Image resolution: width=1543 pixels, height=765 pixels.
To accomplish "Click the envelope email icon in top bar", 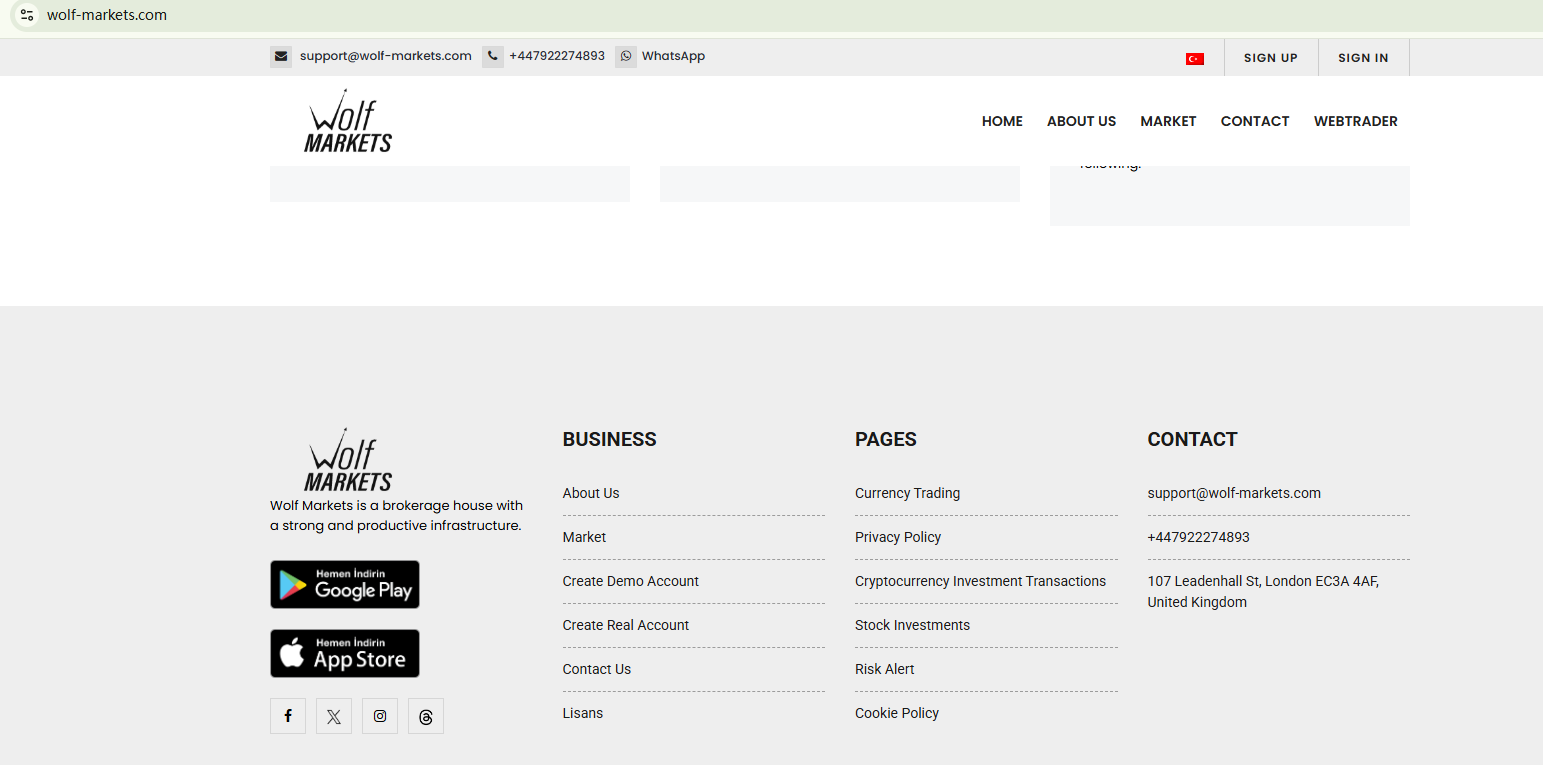I will (281, 57).
